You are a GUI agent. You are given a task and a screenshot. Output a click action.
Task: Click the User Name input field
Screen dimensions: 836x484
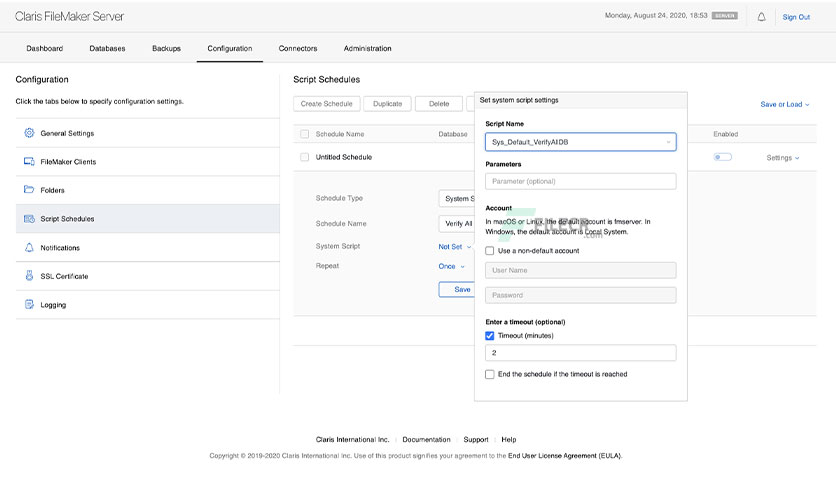pos(581,270)
